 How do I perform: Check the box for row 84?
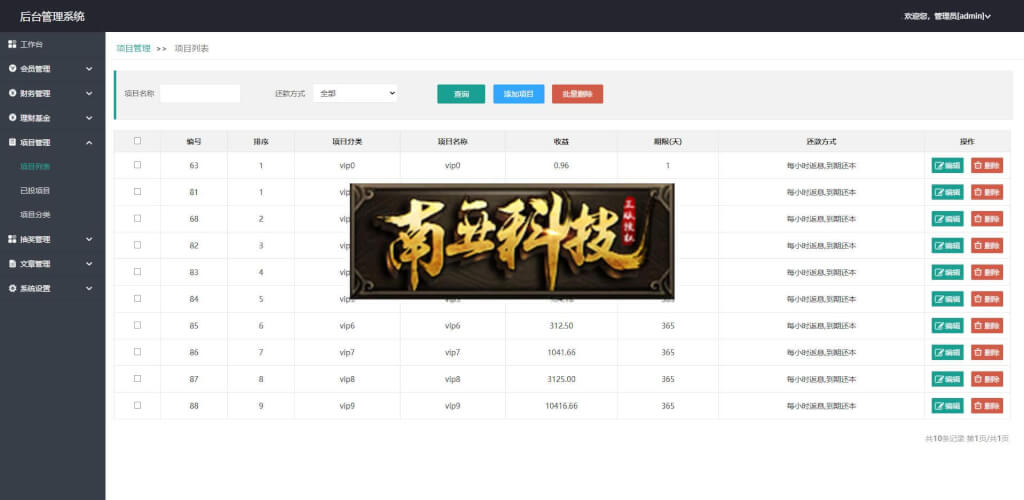(x=137, y=298)
